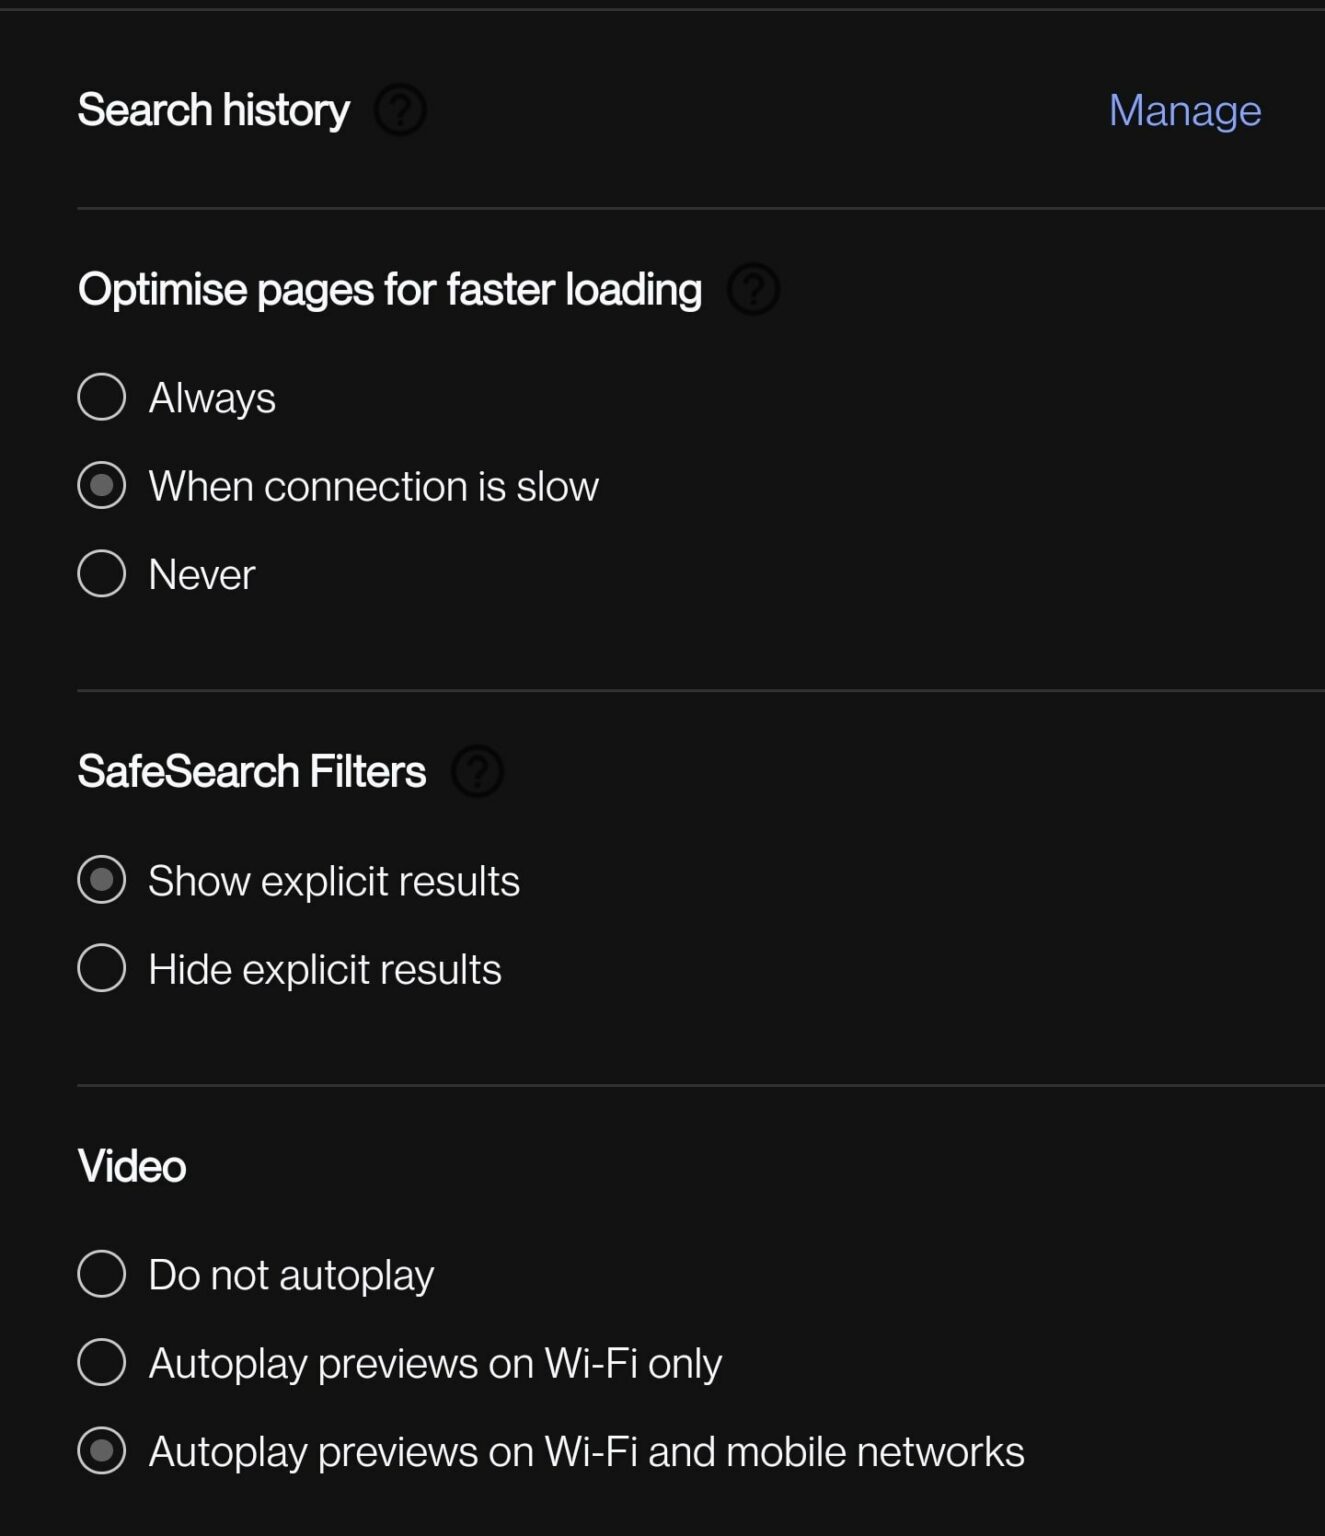Click the Optimise pages for faster loading heading

pyautogui.click(x=390, y=289)
